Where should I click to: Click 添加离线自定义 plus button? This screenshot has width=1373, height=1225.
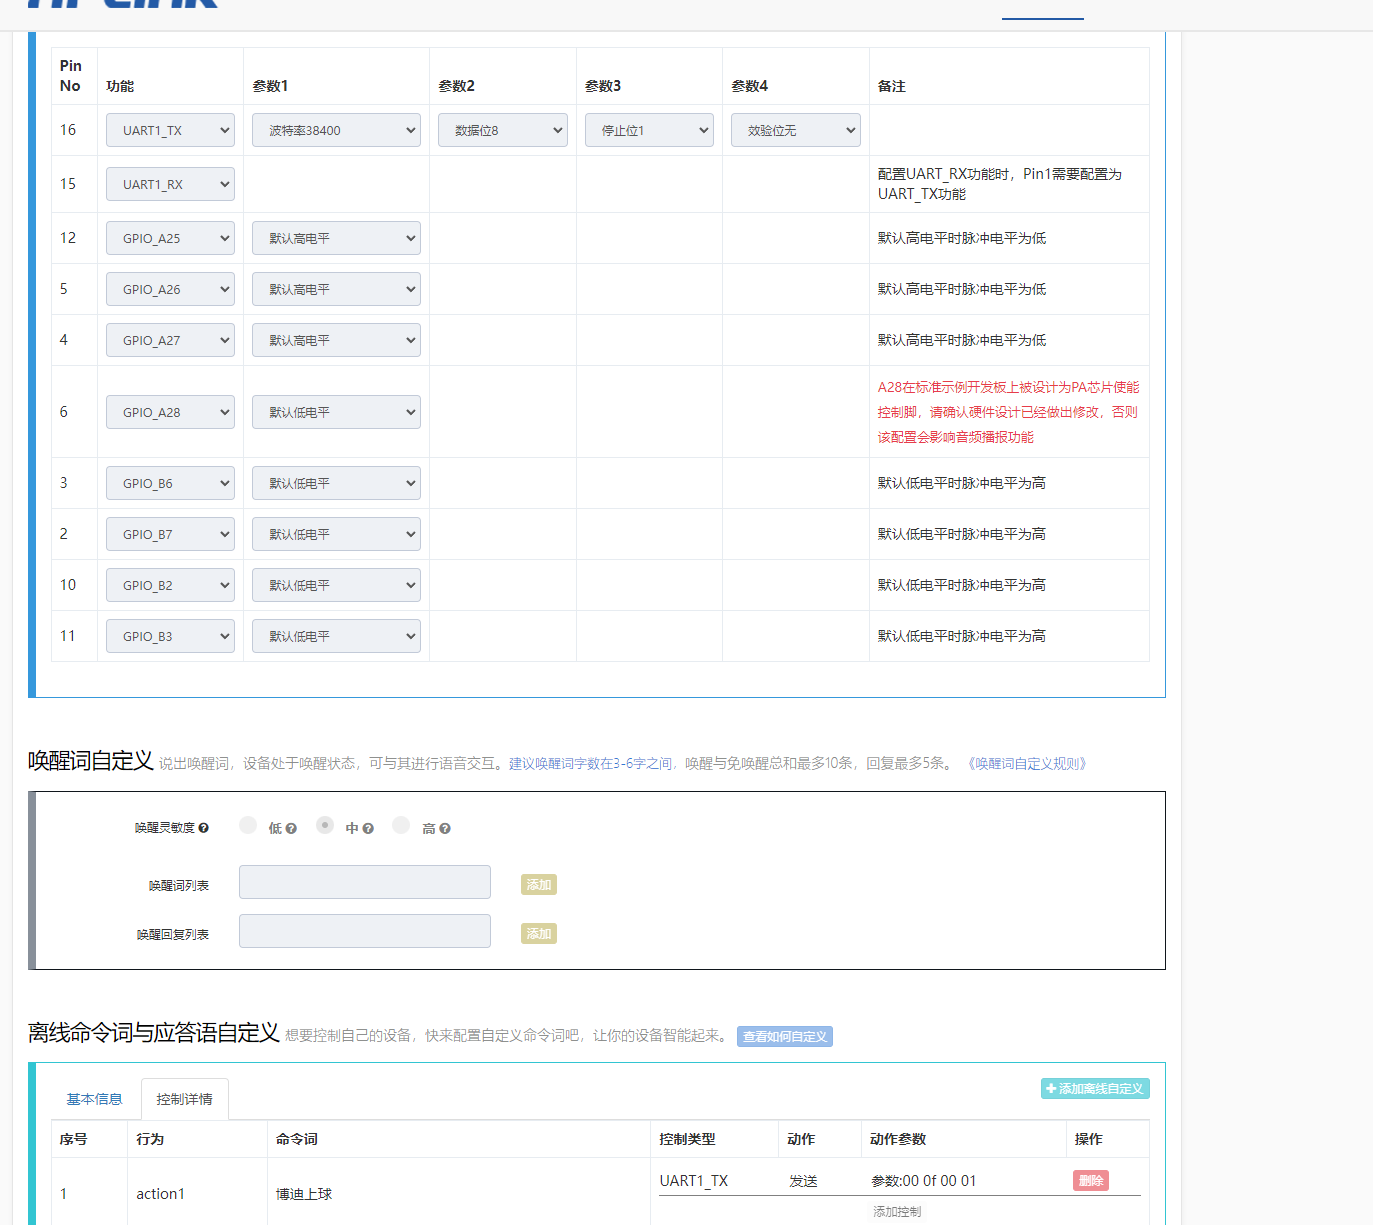1095,1088
